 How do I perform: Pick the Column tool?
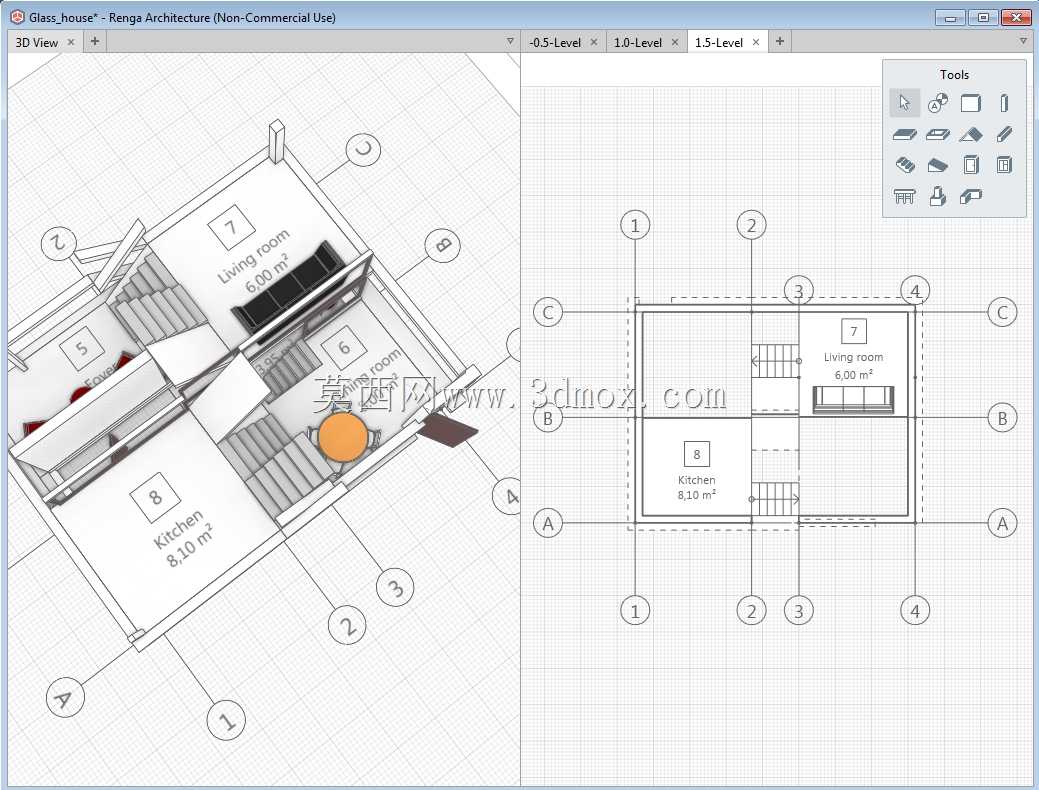[1004, 103]
